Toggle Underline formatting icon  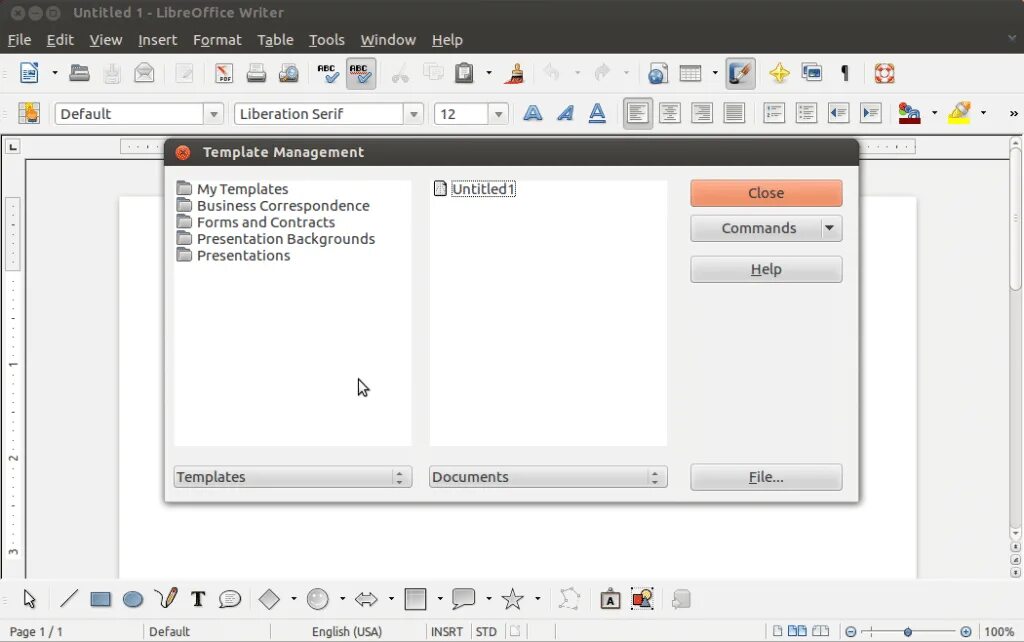click(598, 114)
